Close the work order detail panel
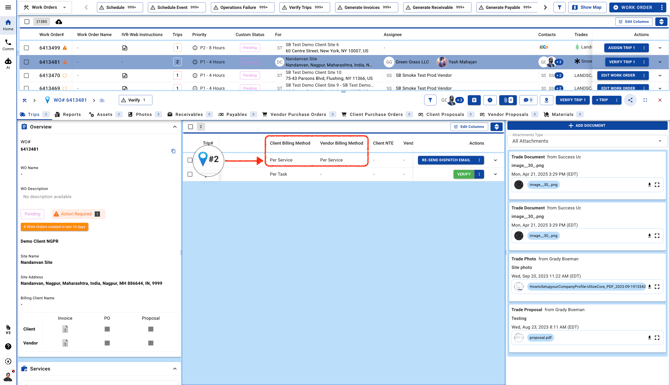Screen dimensions: 670x385 pos(660,100)
